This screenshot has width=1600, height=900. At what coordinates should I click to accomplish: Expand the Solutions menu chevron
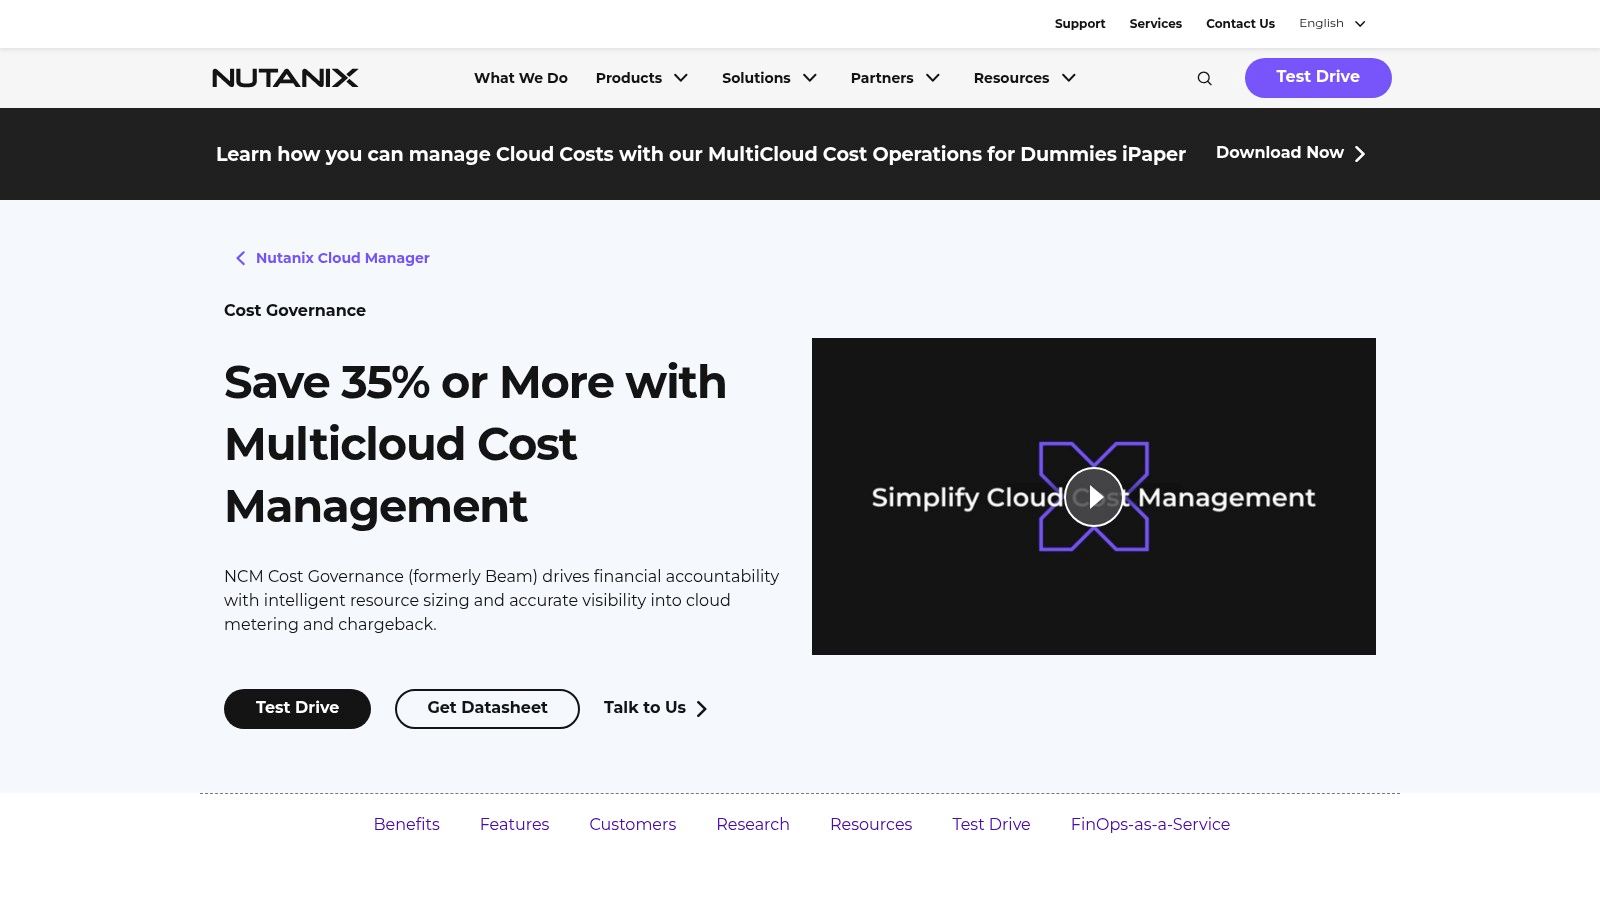810,78
